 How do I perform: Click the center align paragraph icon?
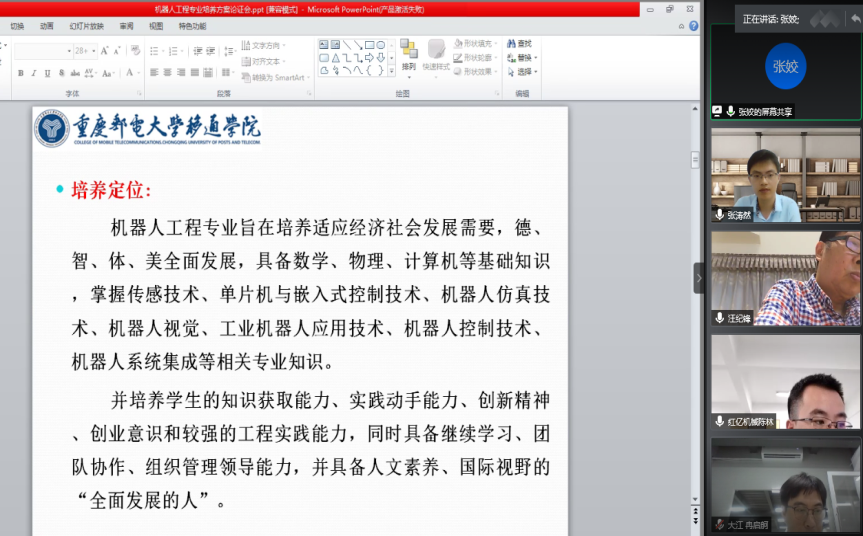[168, 73]
